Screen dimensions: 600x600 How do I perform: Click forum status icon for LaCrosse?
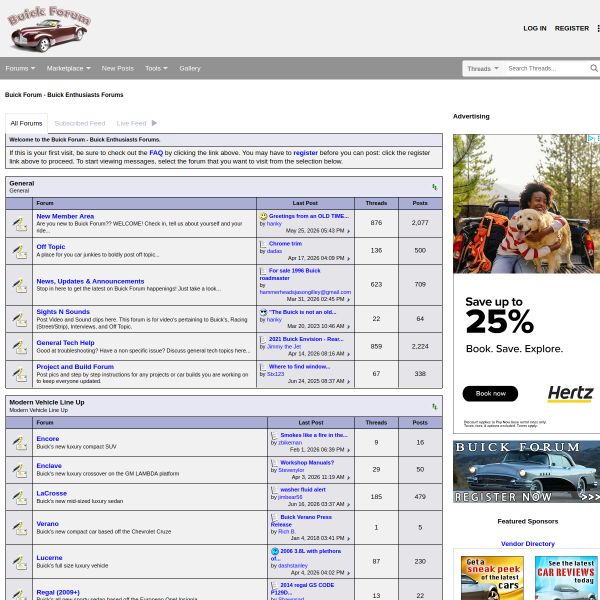click(x=19, y=497)
